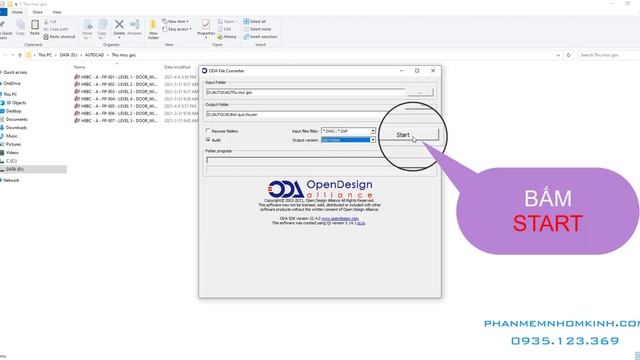
Task: Select the file containing FP-907 - LEVEL 3
Action: [116, 121]
